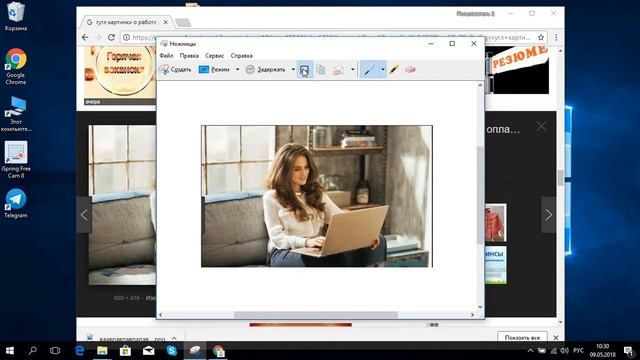
Task: Open Mail app from the taskbar
Action: coord(149,351)
